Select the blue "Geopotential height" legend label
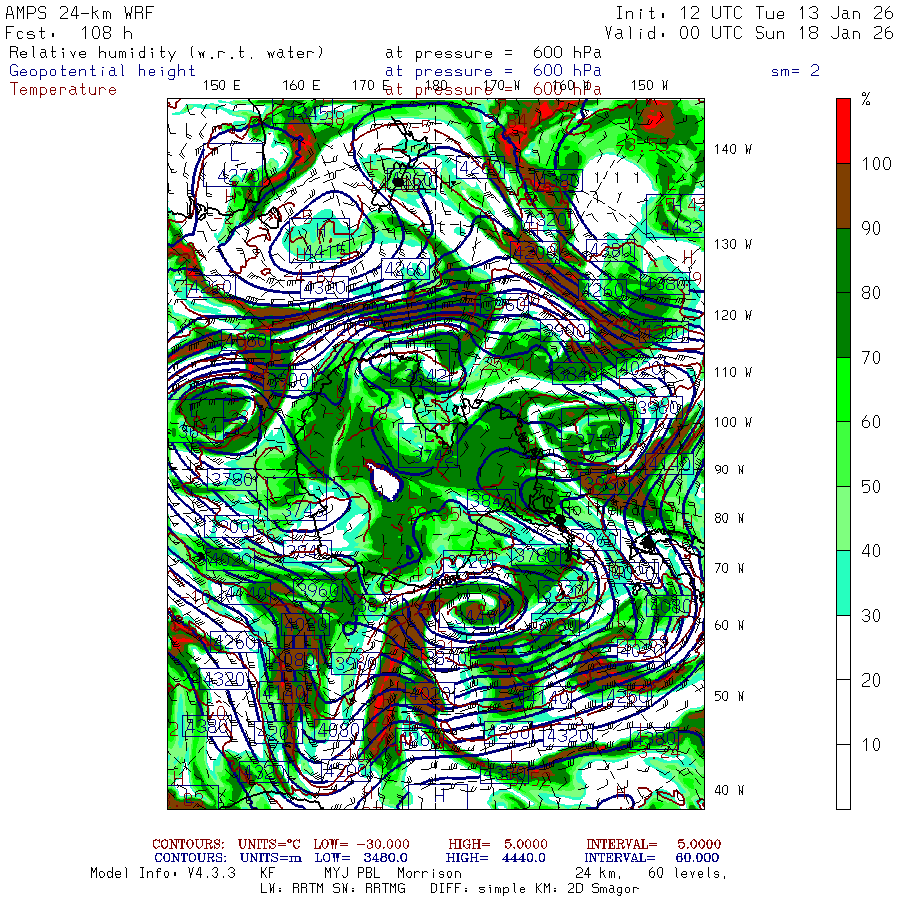The image size is (900, 900). 103,71
